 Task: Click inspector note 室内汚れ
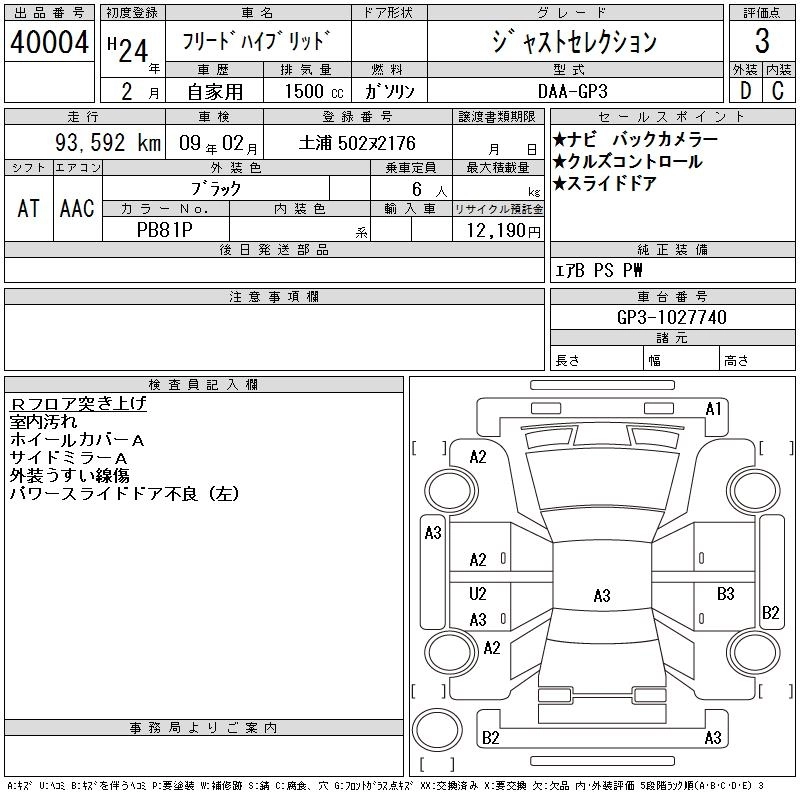coord(43,422)
